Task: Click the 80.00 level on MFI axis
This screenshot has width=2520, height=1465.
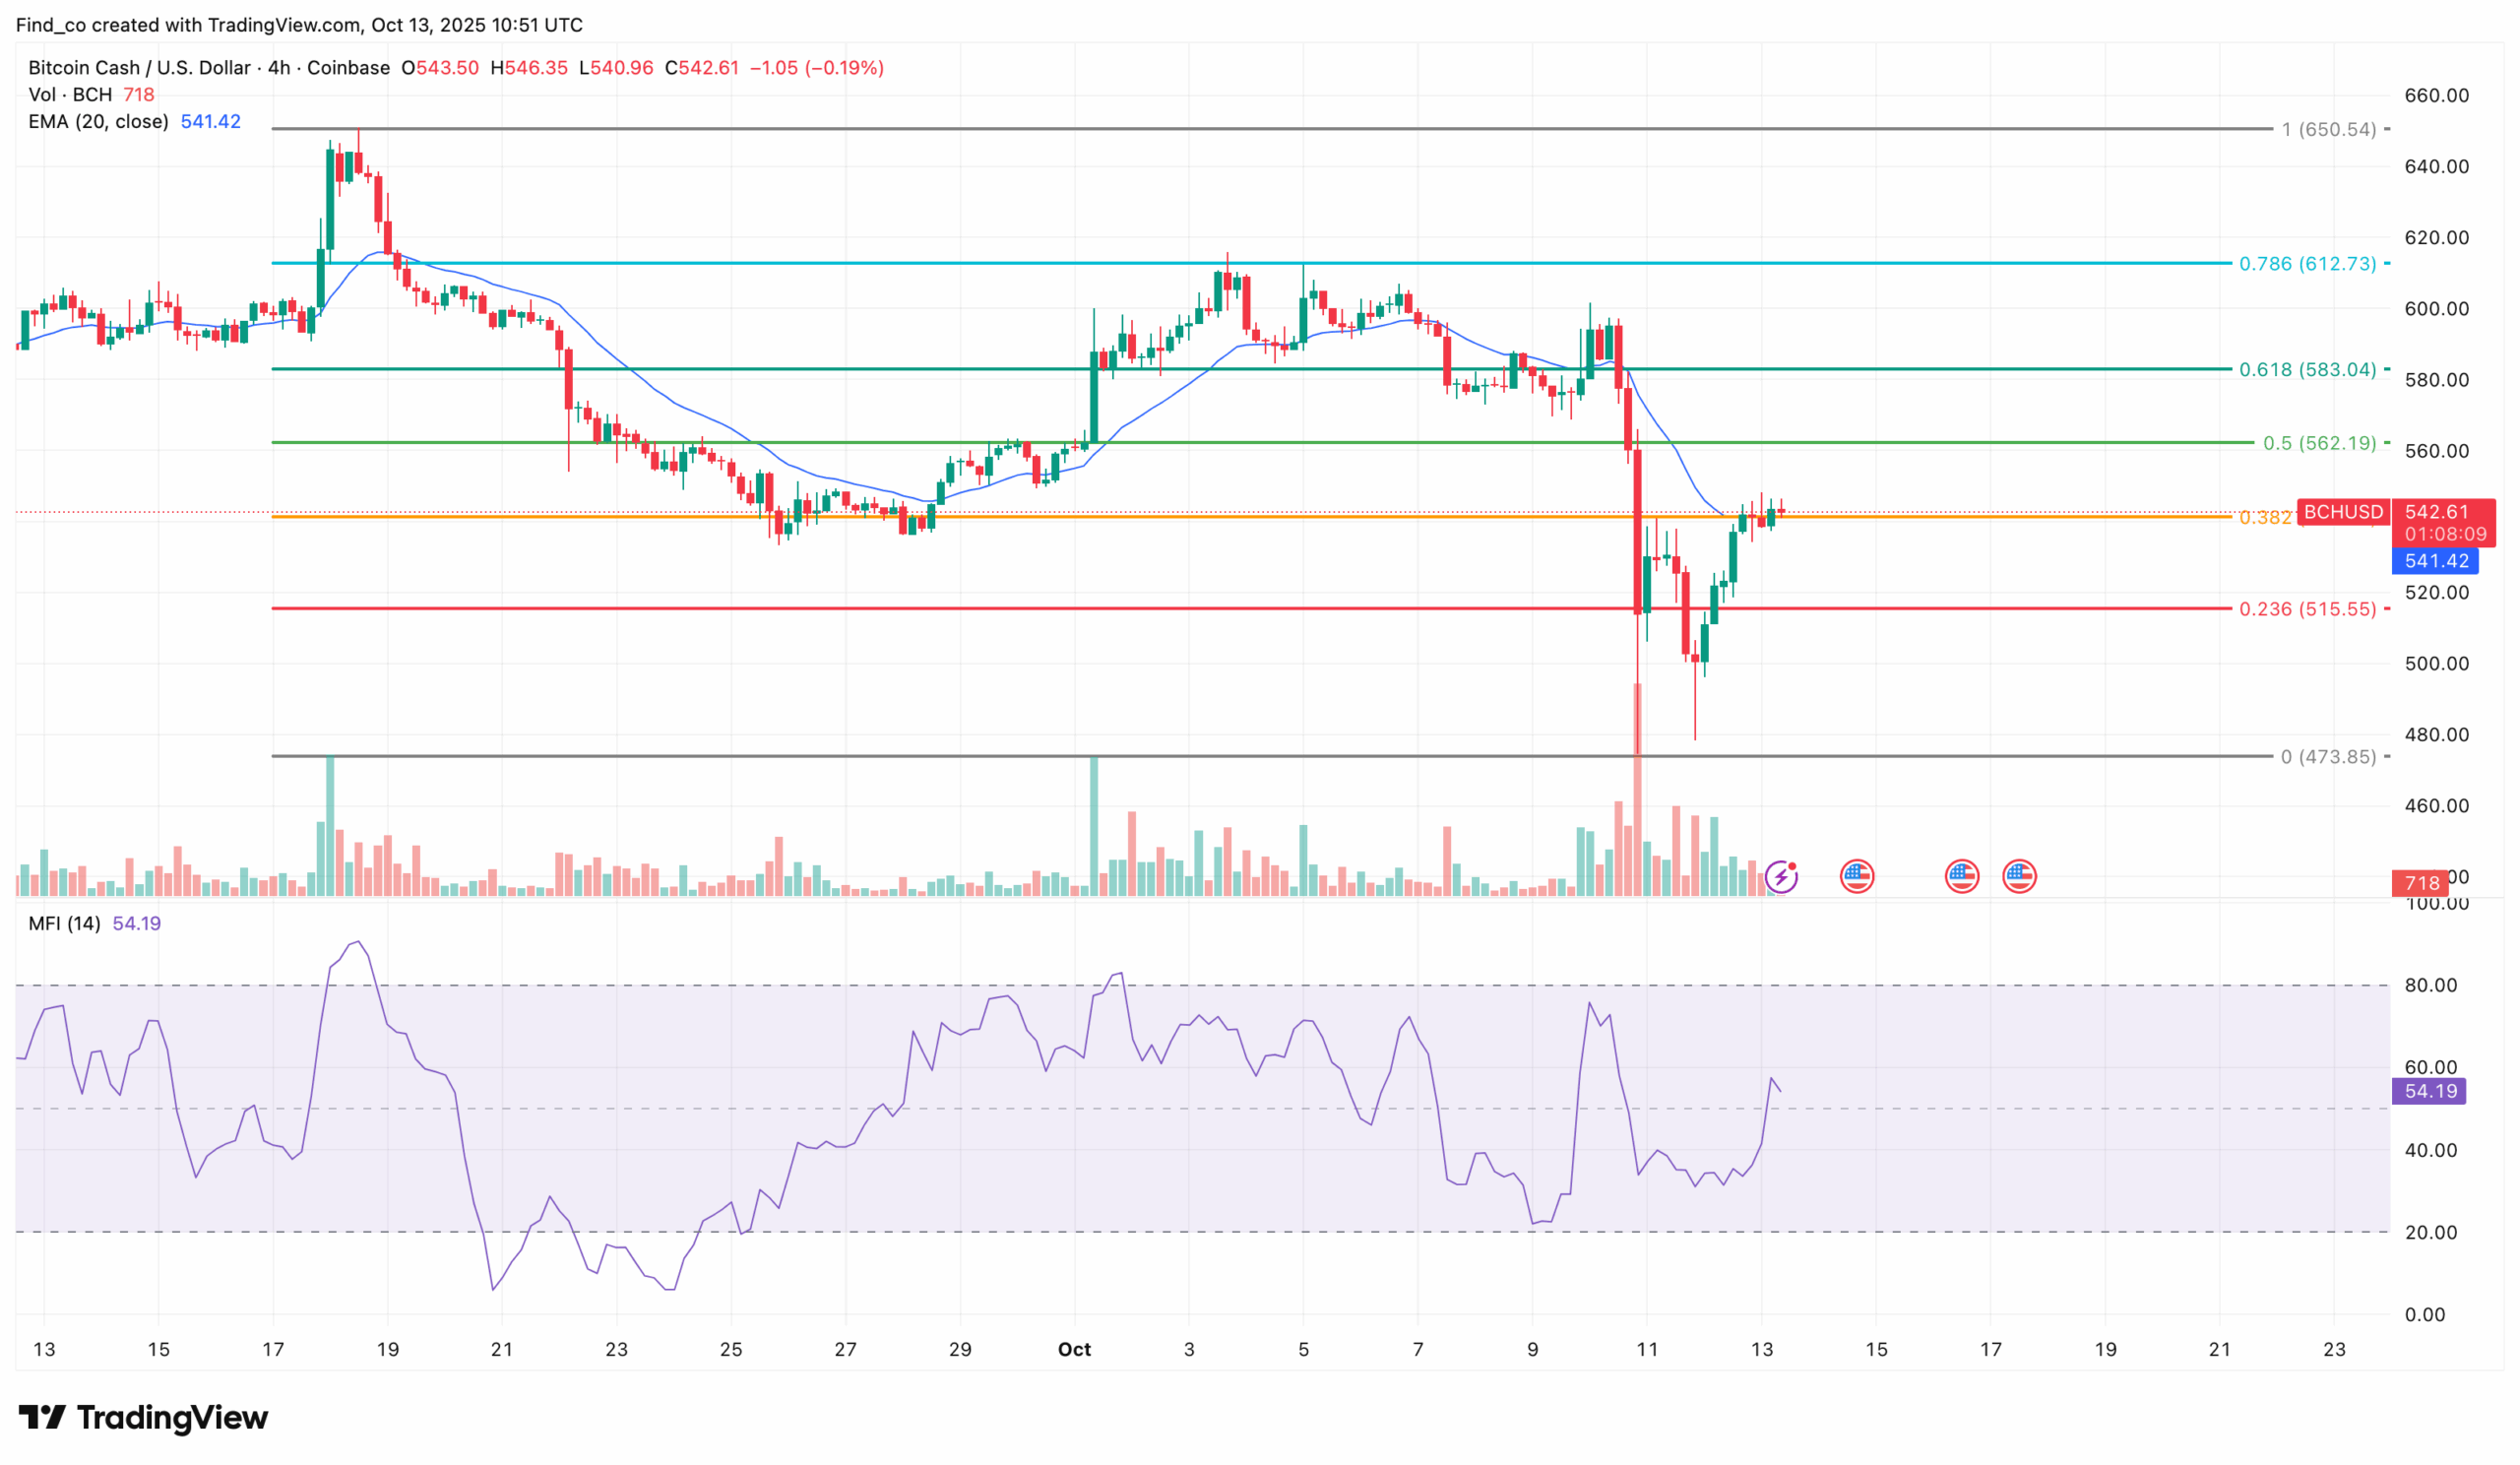Action: (x=2431, y=986)
